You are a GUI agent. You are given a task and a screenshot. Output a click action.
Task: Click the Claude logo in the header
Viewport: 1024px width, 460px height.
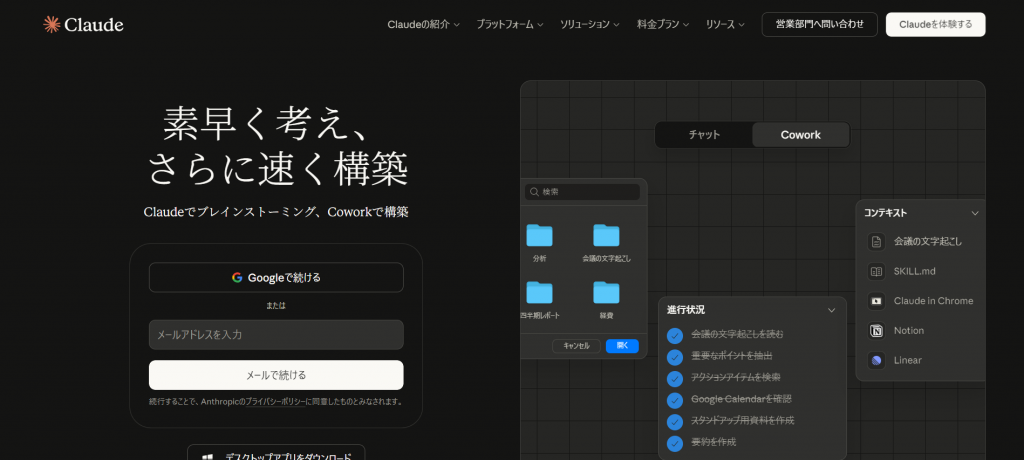(x=83, y=24)
